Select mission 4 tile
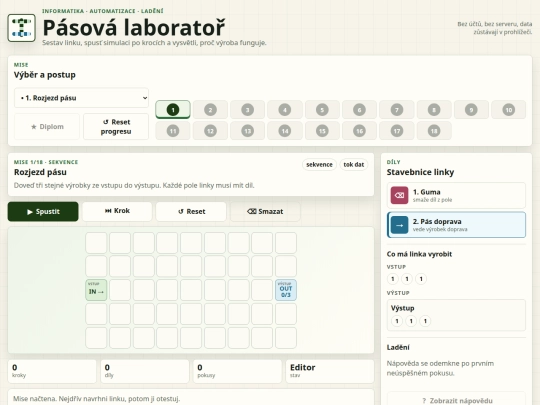The height and width of the screenshot is (405, 540). [285, 110]
